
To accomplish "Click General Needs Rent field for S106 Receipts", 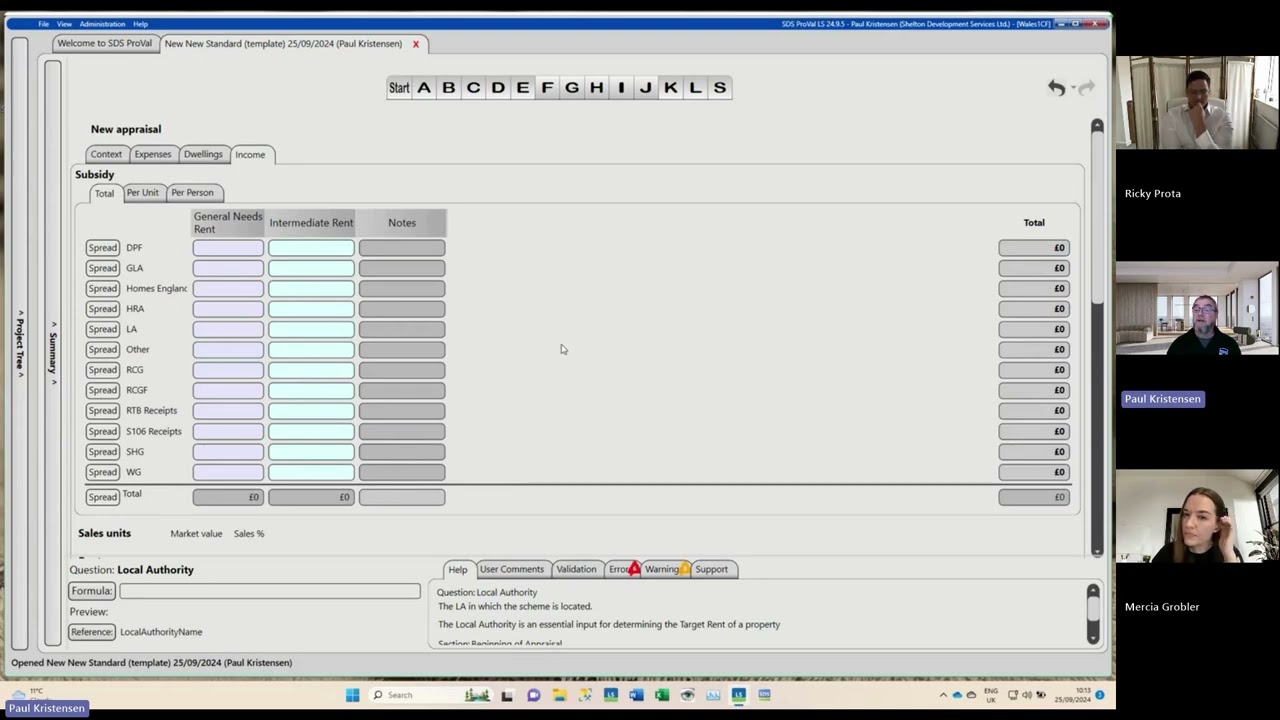I will click(x=228, y=431).
